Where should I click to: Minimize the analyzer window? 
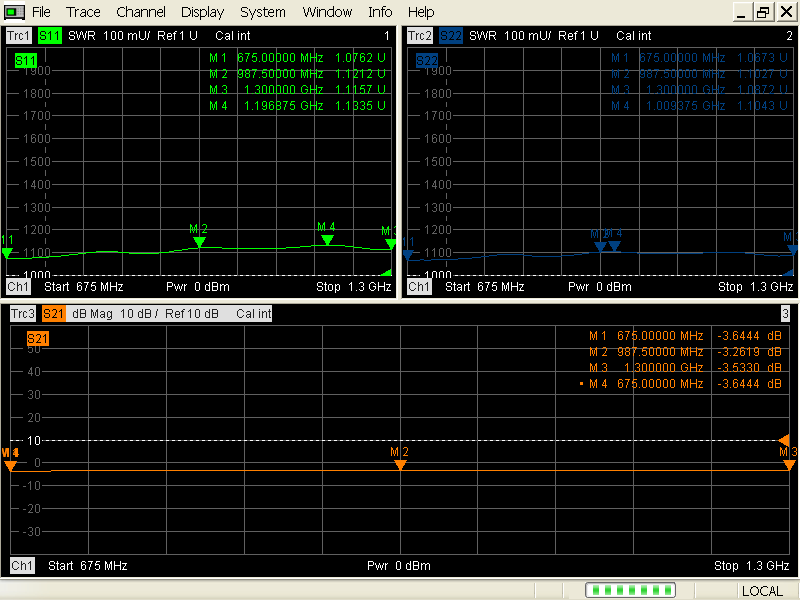click(x=742, y=12)
